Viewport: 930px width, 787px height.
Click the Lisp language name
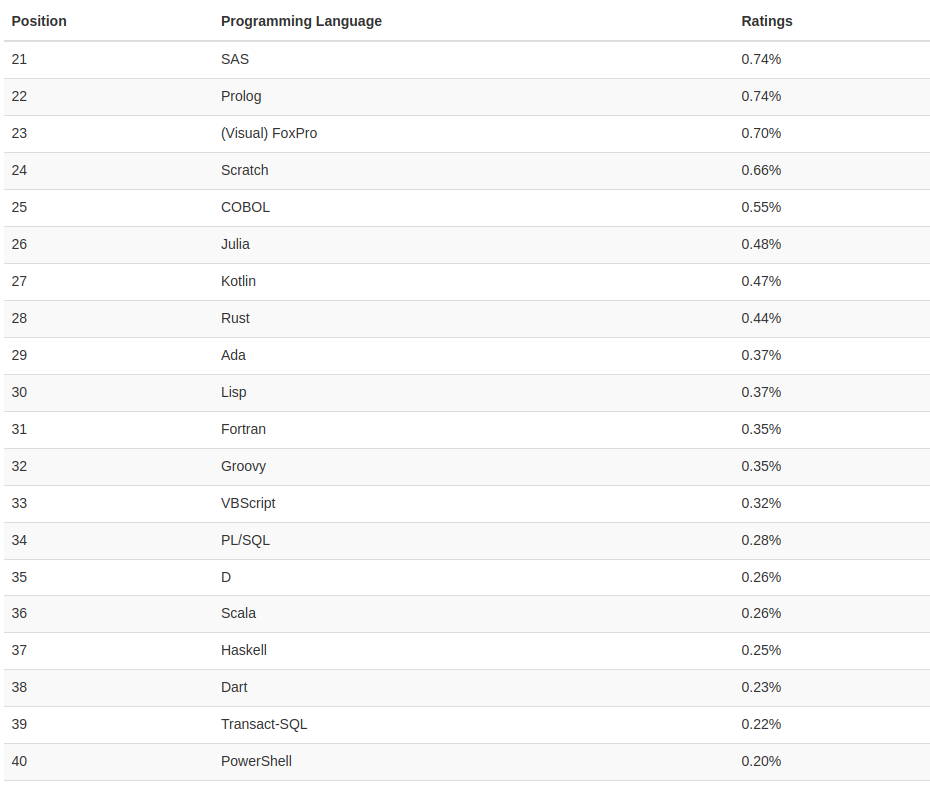click(x=233, y=392)
